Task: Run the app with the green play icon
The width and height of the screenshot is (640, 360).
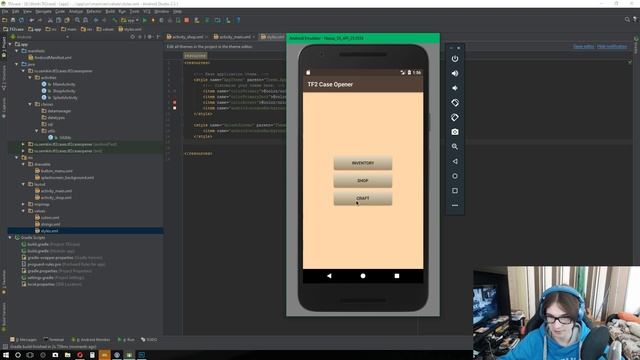Action: tap(144, 20)
